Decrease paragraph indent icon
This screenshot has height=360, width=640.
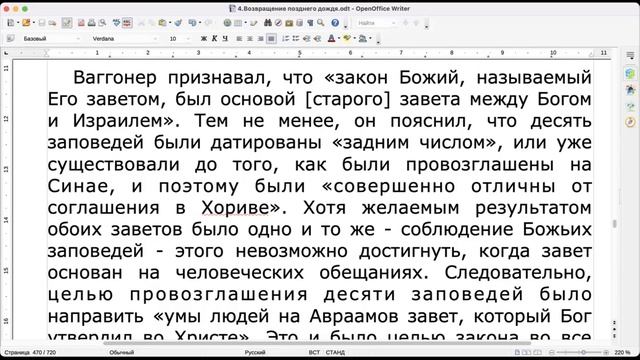point(307,38)
